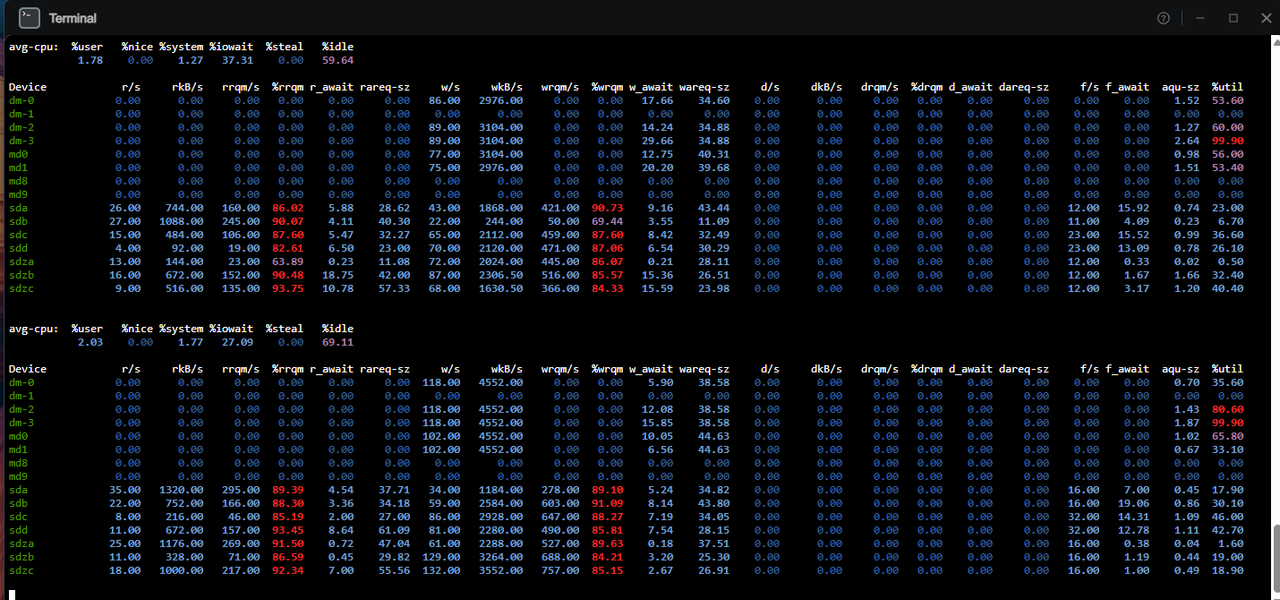Select the %idle value 69.11
Viewport: 1280px width, 600px height.
tap(337, 342)
